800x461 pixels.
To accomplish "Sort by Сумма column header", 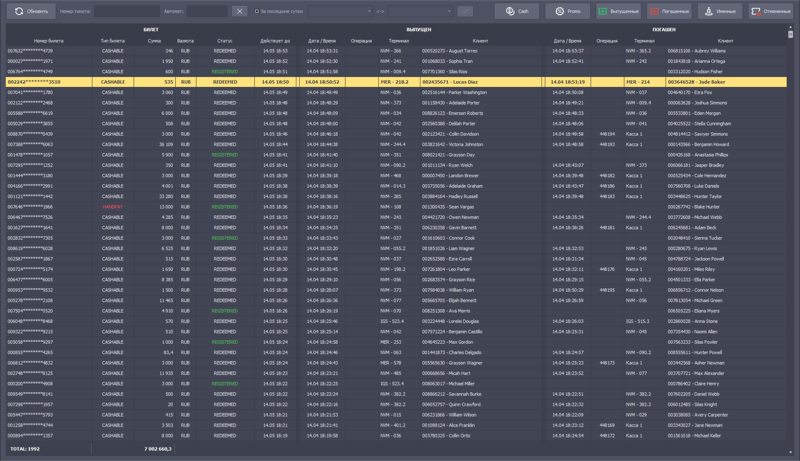I will [153, 41].
